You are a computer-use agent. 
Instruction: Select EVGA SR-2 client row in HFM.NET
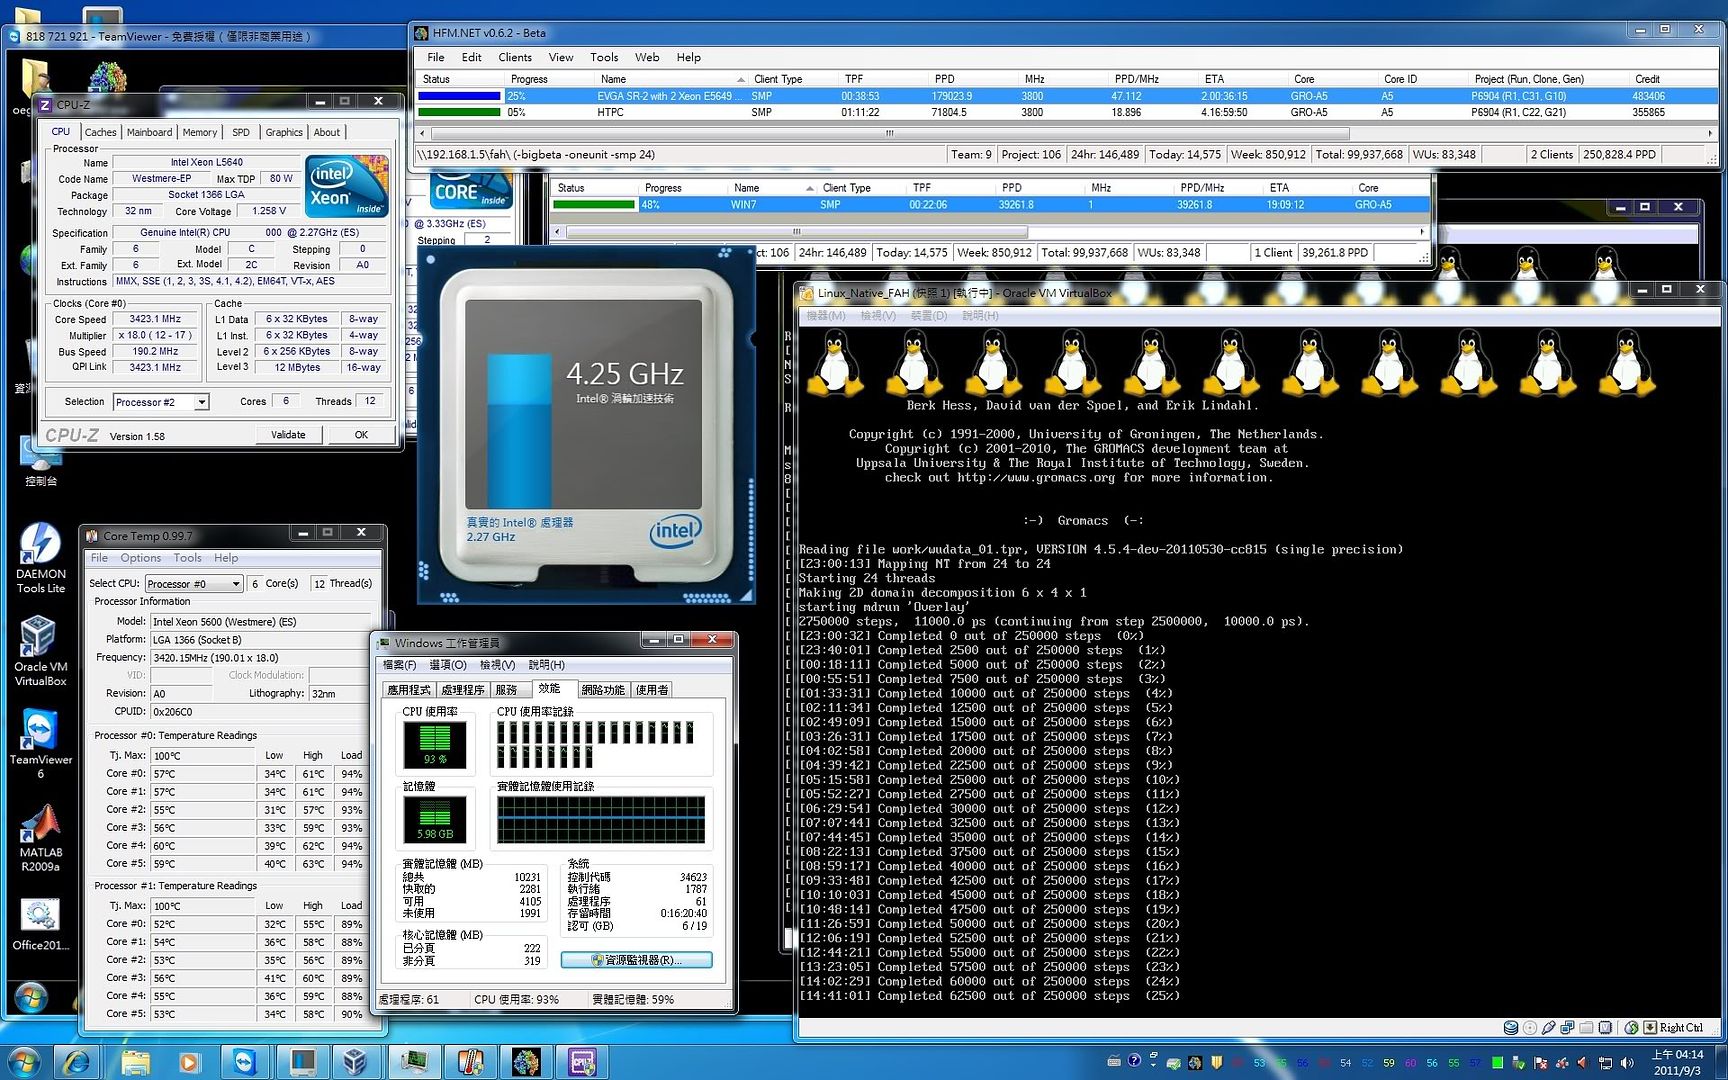1066,96
